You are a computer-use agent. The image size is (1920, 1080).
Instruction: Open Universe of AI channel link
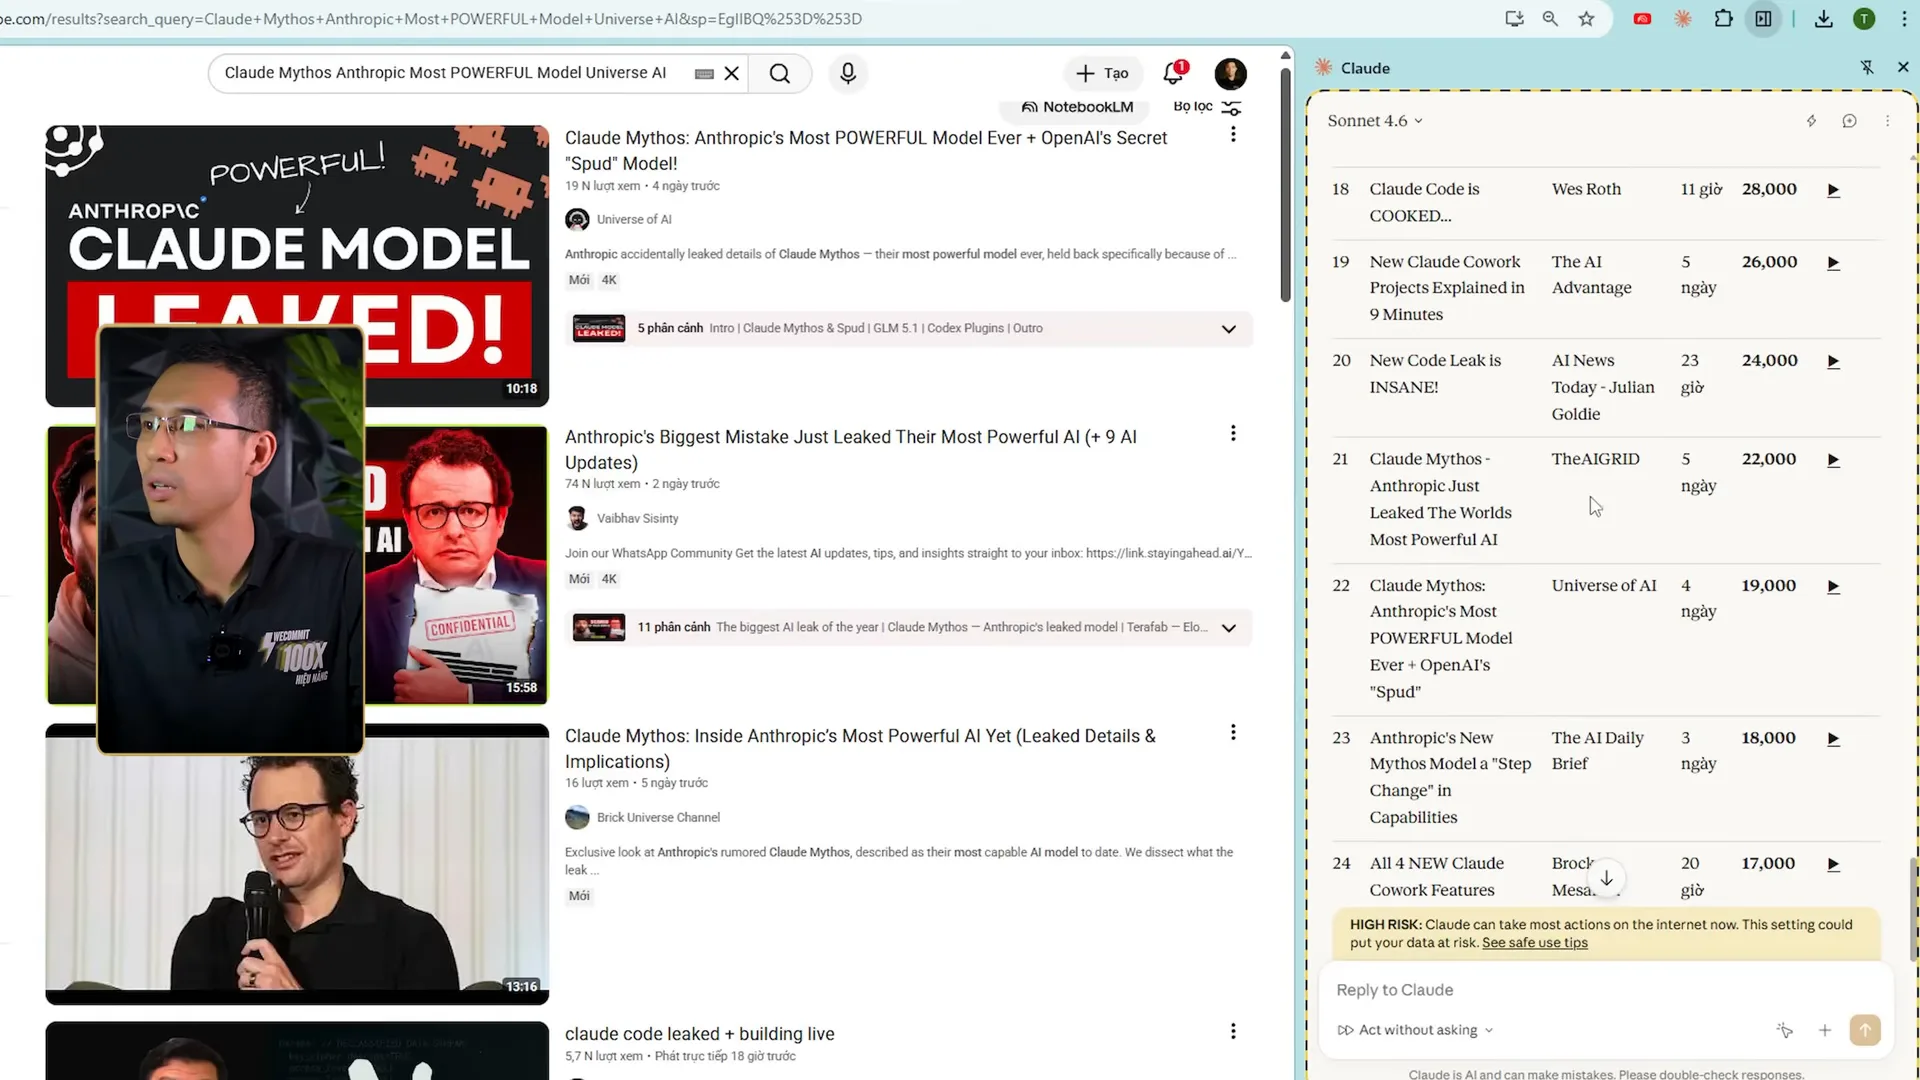tap(634, 220)
